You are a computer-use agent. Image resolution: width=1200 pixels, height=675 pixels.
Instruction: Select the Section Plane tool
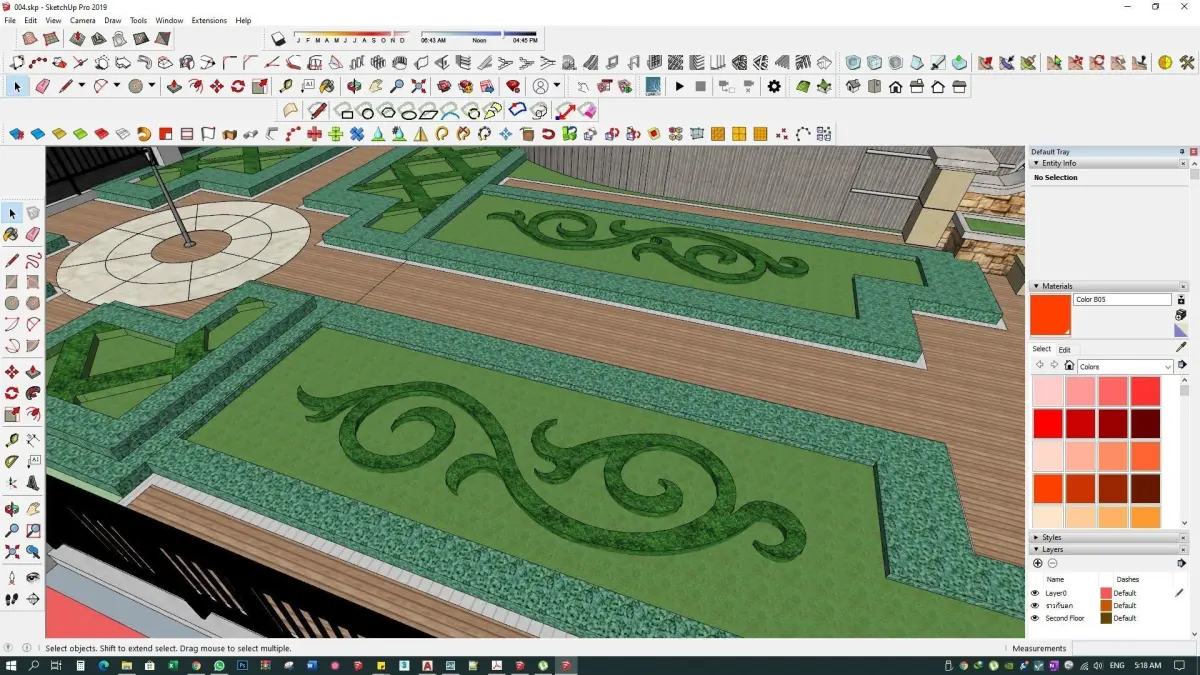click(33, 598)
